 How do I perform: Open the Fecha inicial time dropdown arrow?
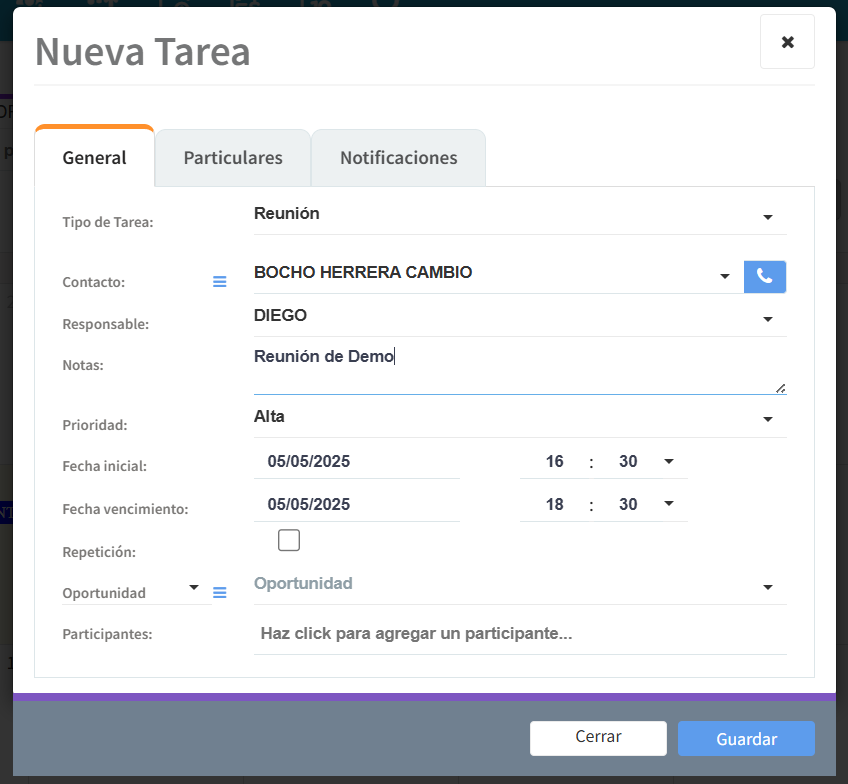point(669,462)
